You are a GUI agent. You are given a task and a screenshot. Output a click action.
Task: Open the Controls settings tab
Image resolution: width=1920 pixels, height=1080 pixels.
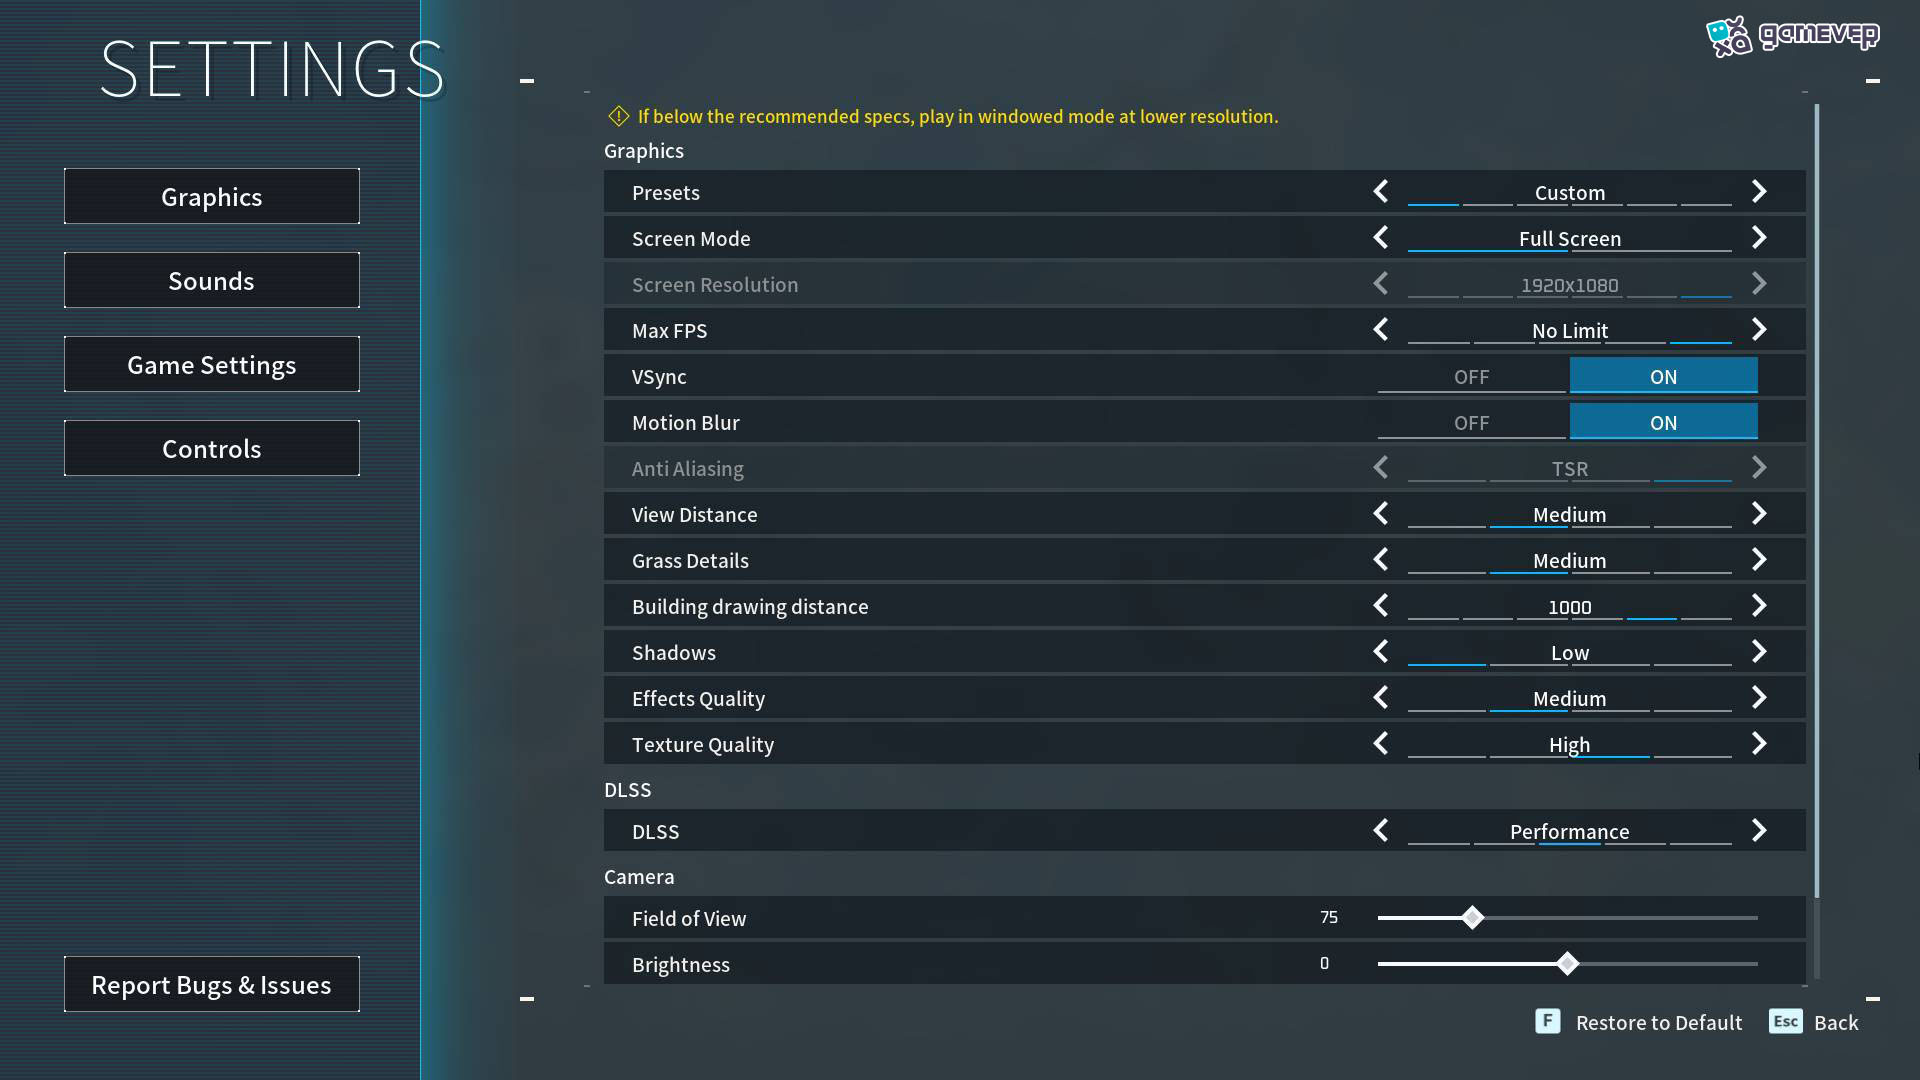click(x=212, y=448)
